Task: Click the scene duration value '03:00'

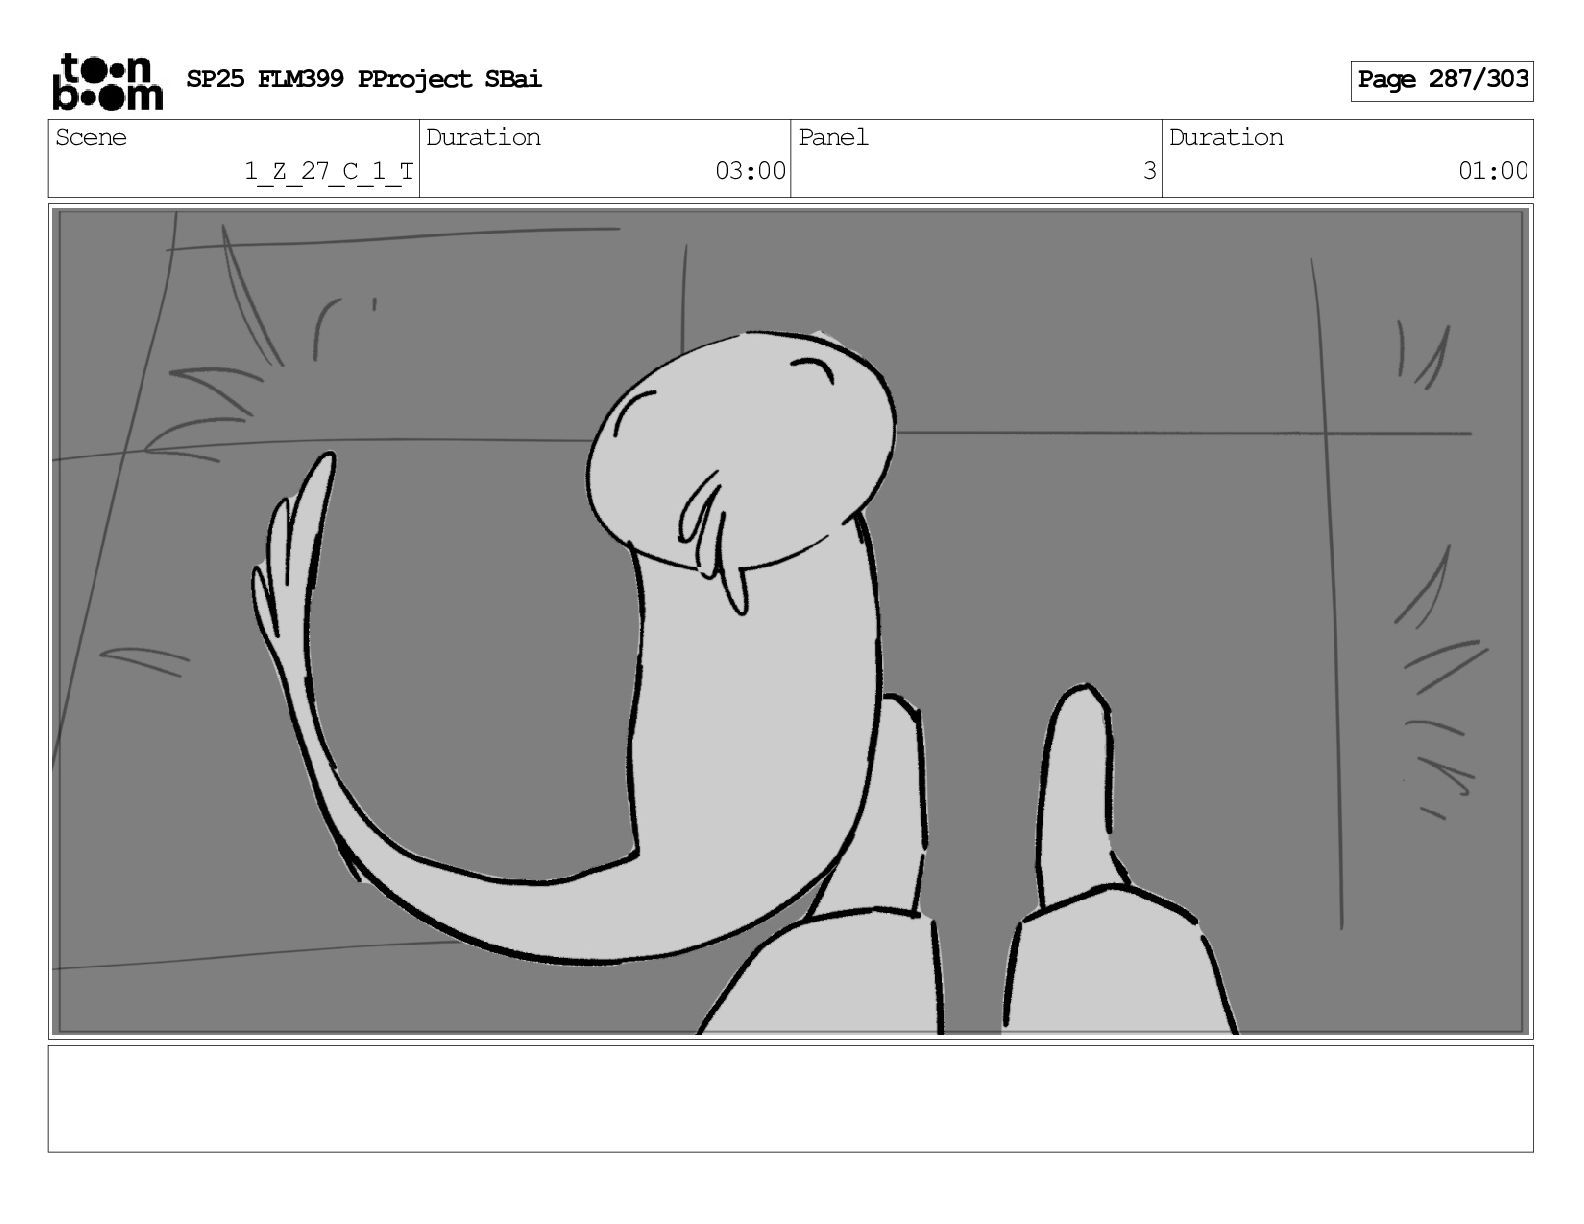Action: pos(750,171)
